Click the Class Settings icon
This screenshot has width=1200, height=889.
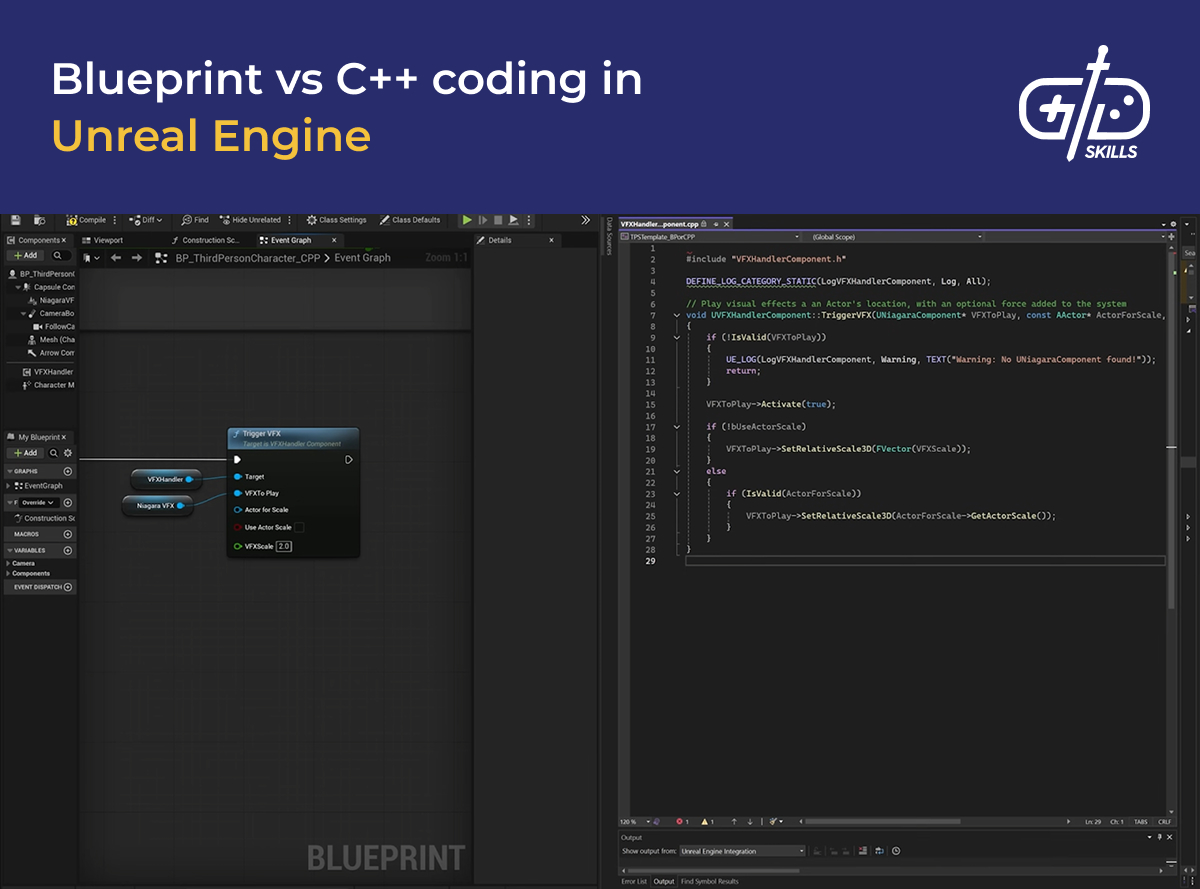click(311, 219)
